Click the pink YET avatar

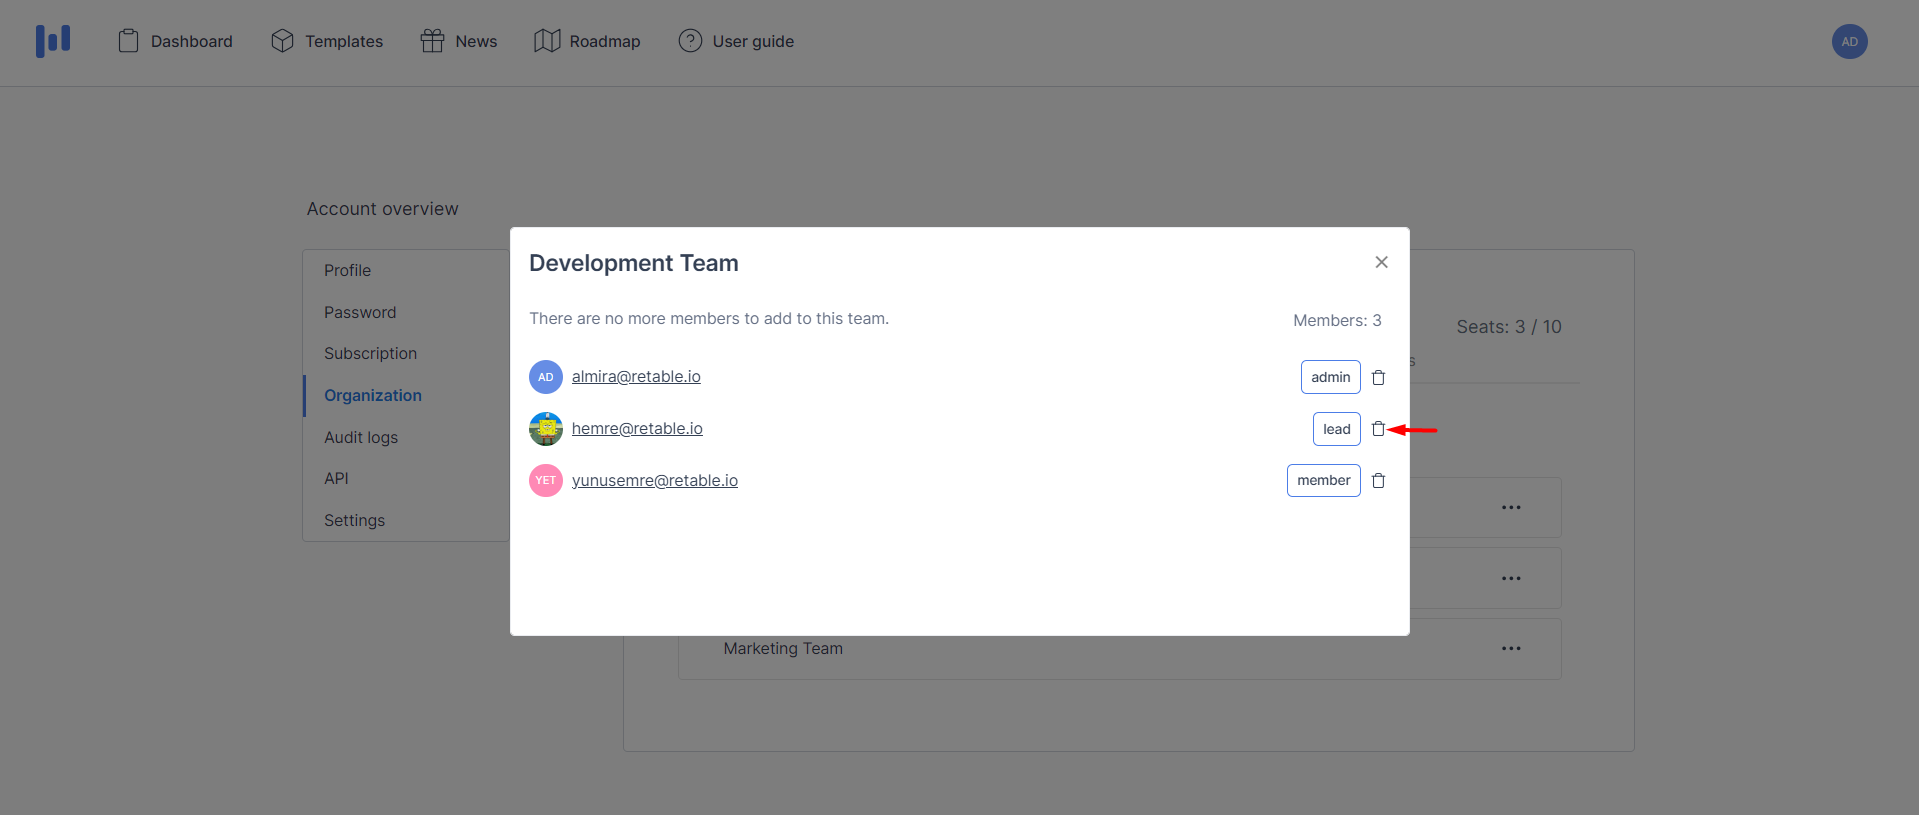[x=546, y=481]
